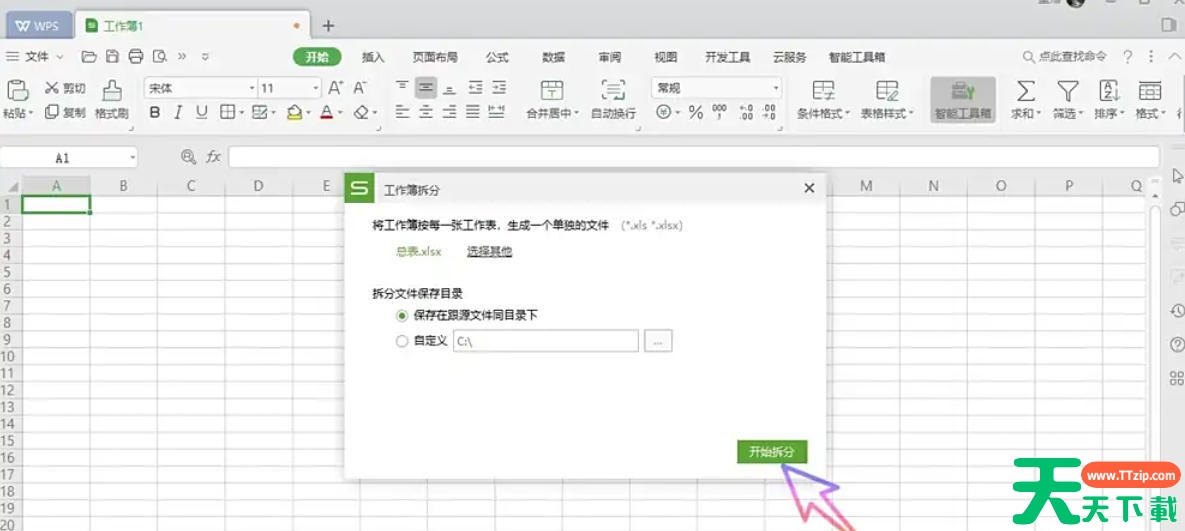This screenshot has height=531, width=1185.
Task: Select the 自定义 custom directory radio
Action: (402, 341)
